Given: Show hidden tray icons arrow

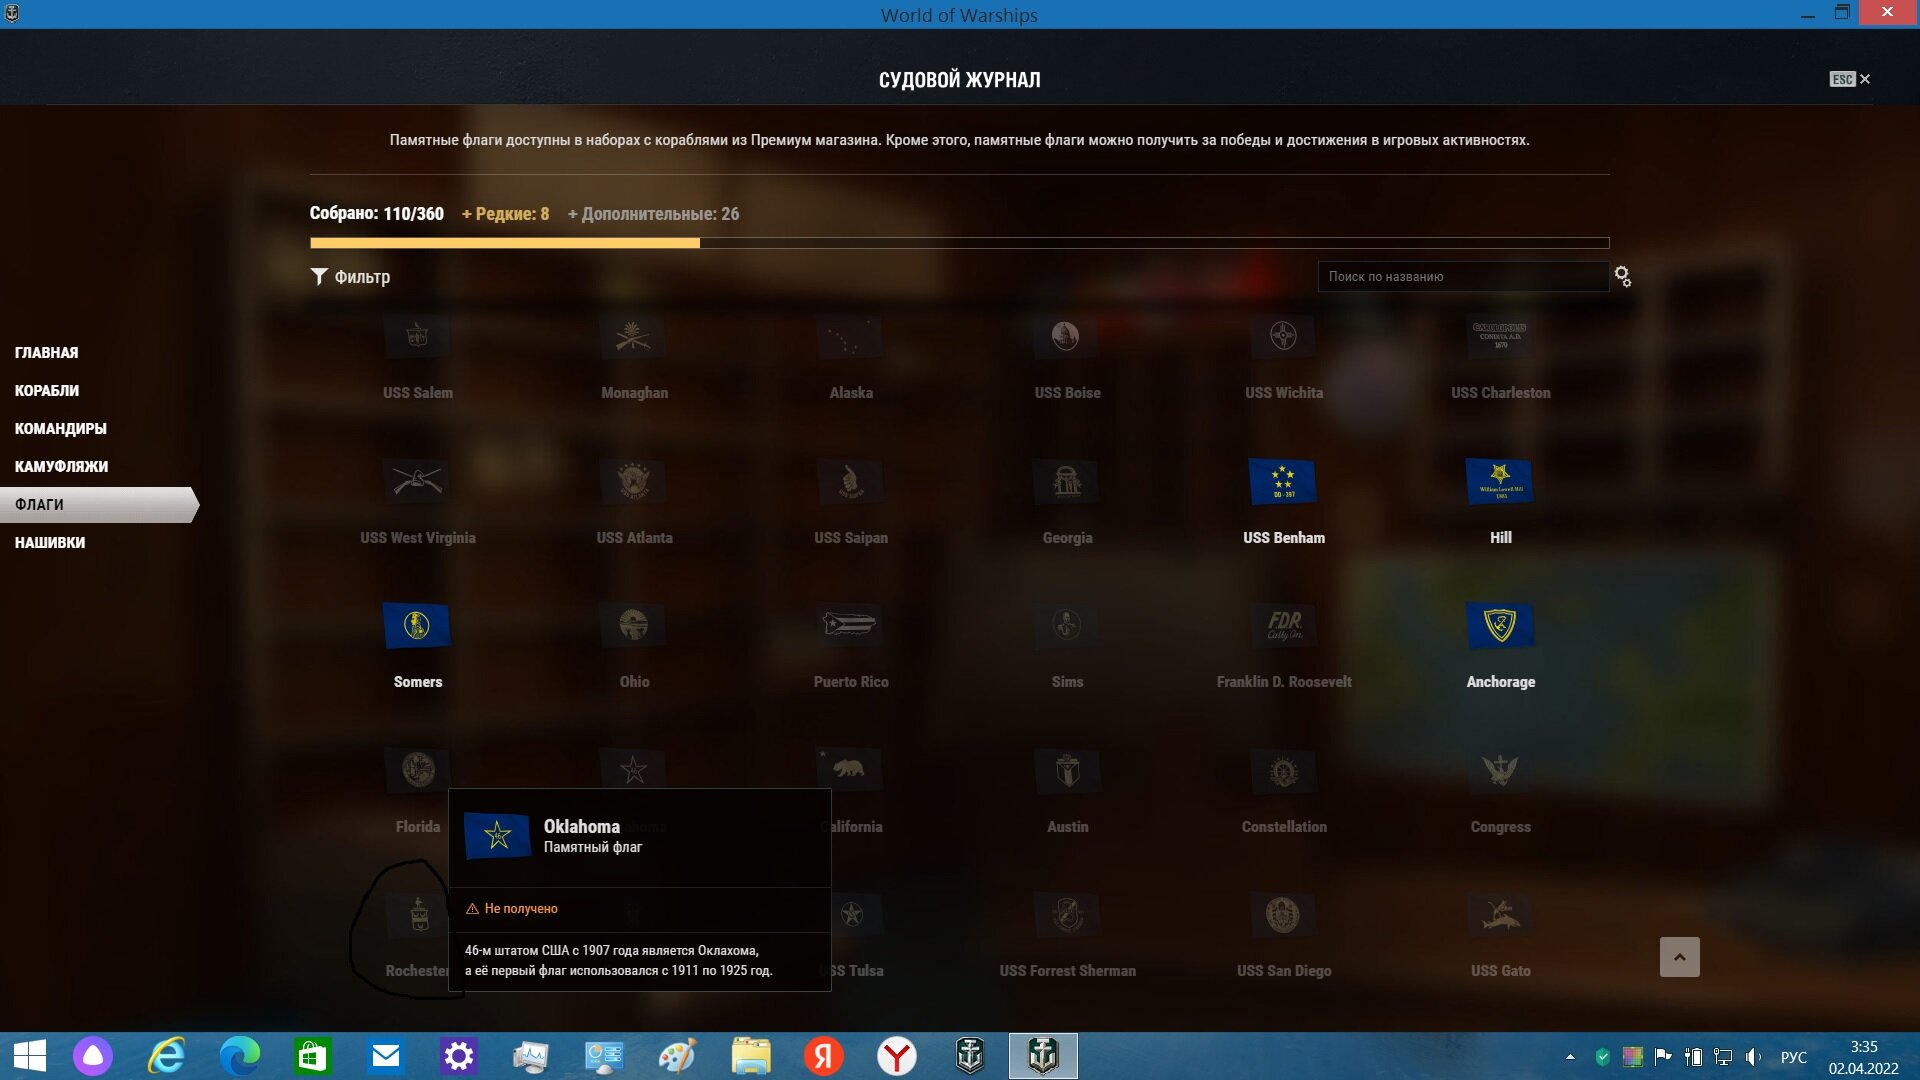Looking at the screenshot, I should pos(1569,1057).
